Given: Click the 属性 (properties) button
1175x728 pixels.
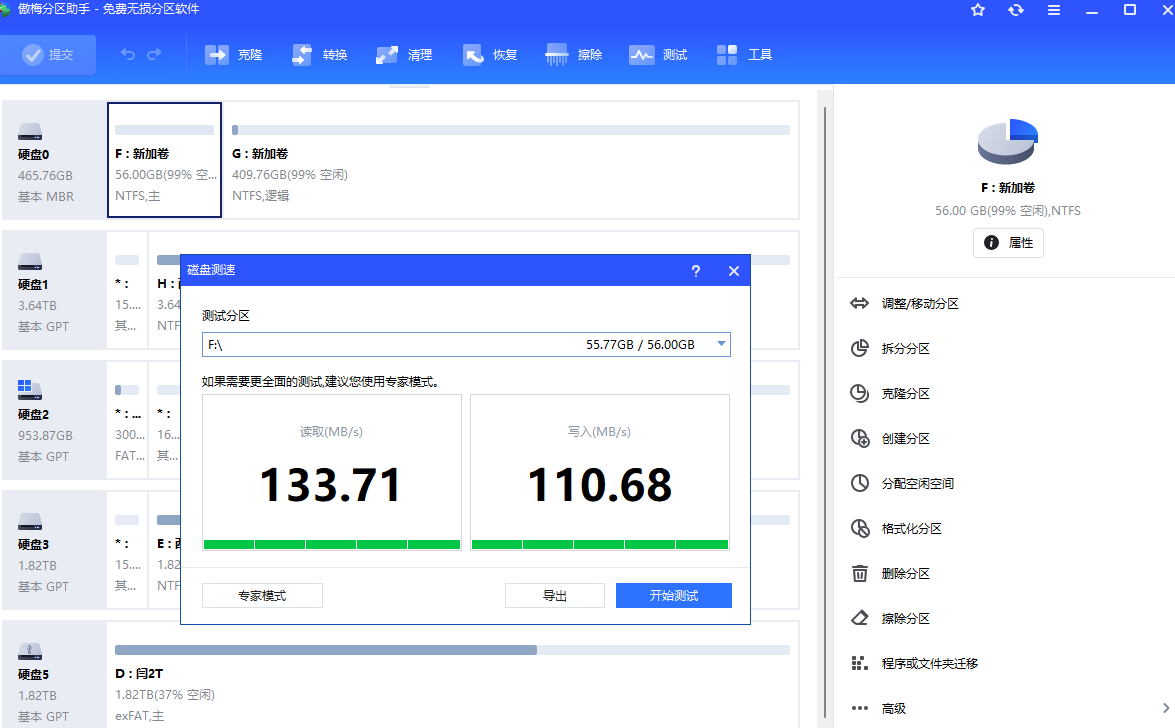Looking at the screenshot, I should (x=1008, y=243).
